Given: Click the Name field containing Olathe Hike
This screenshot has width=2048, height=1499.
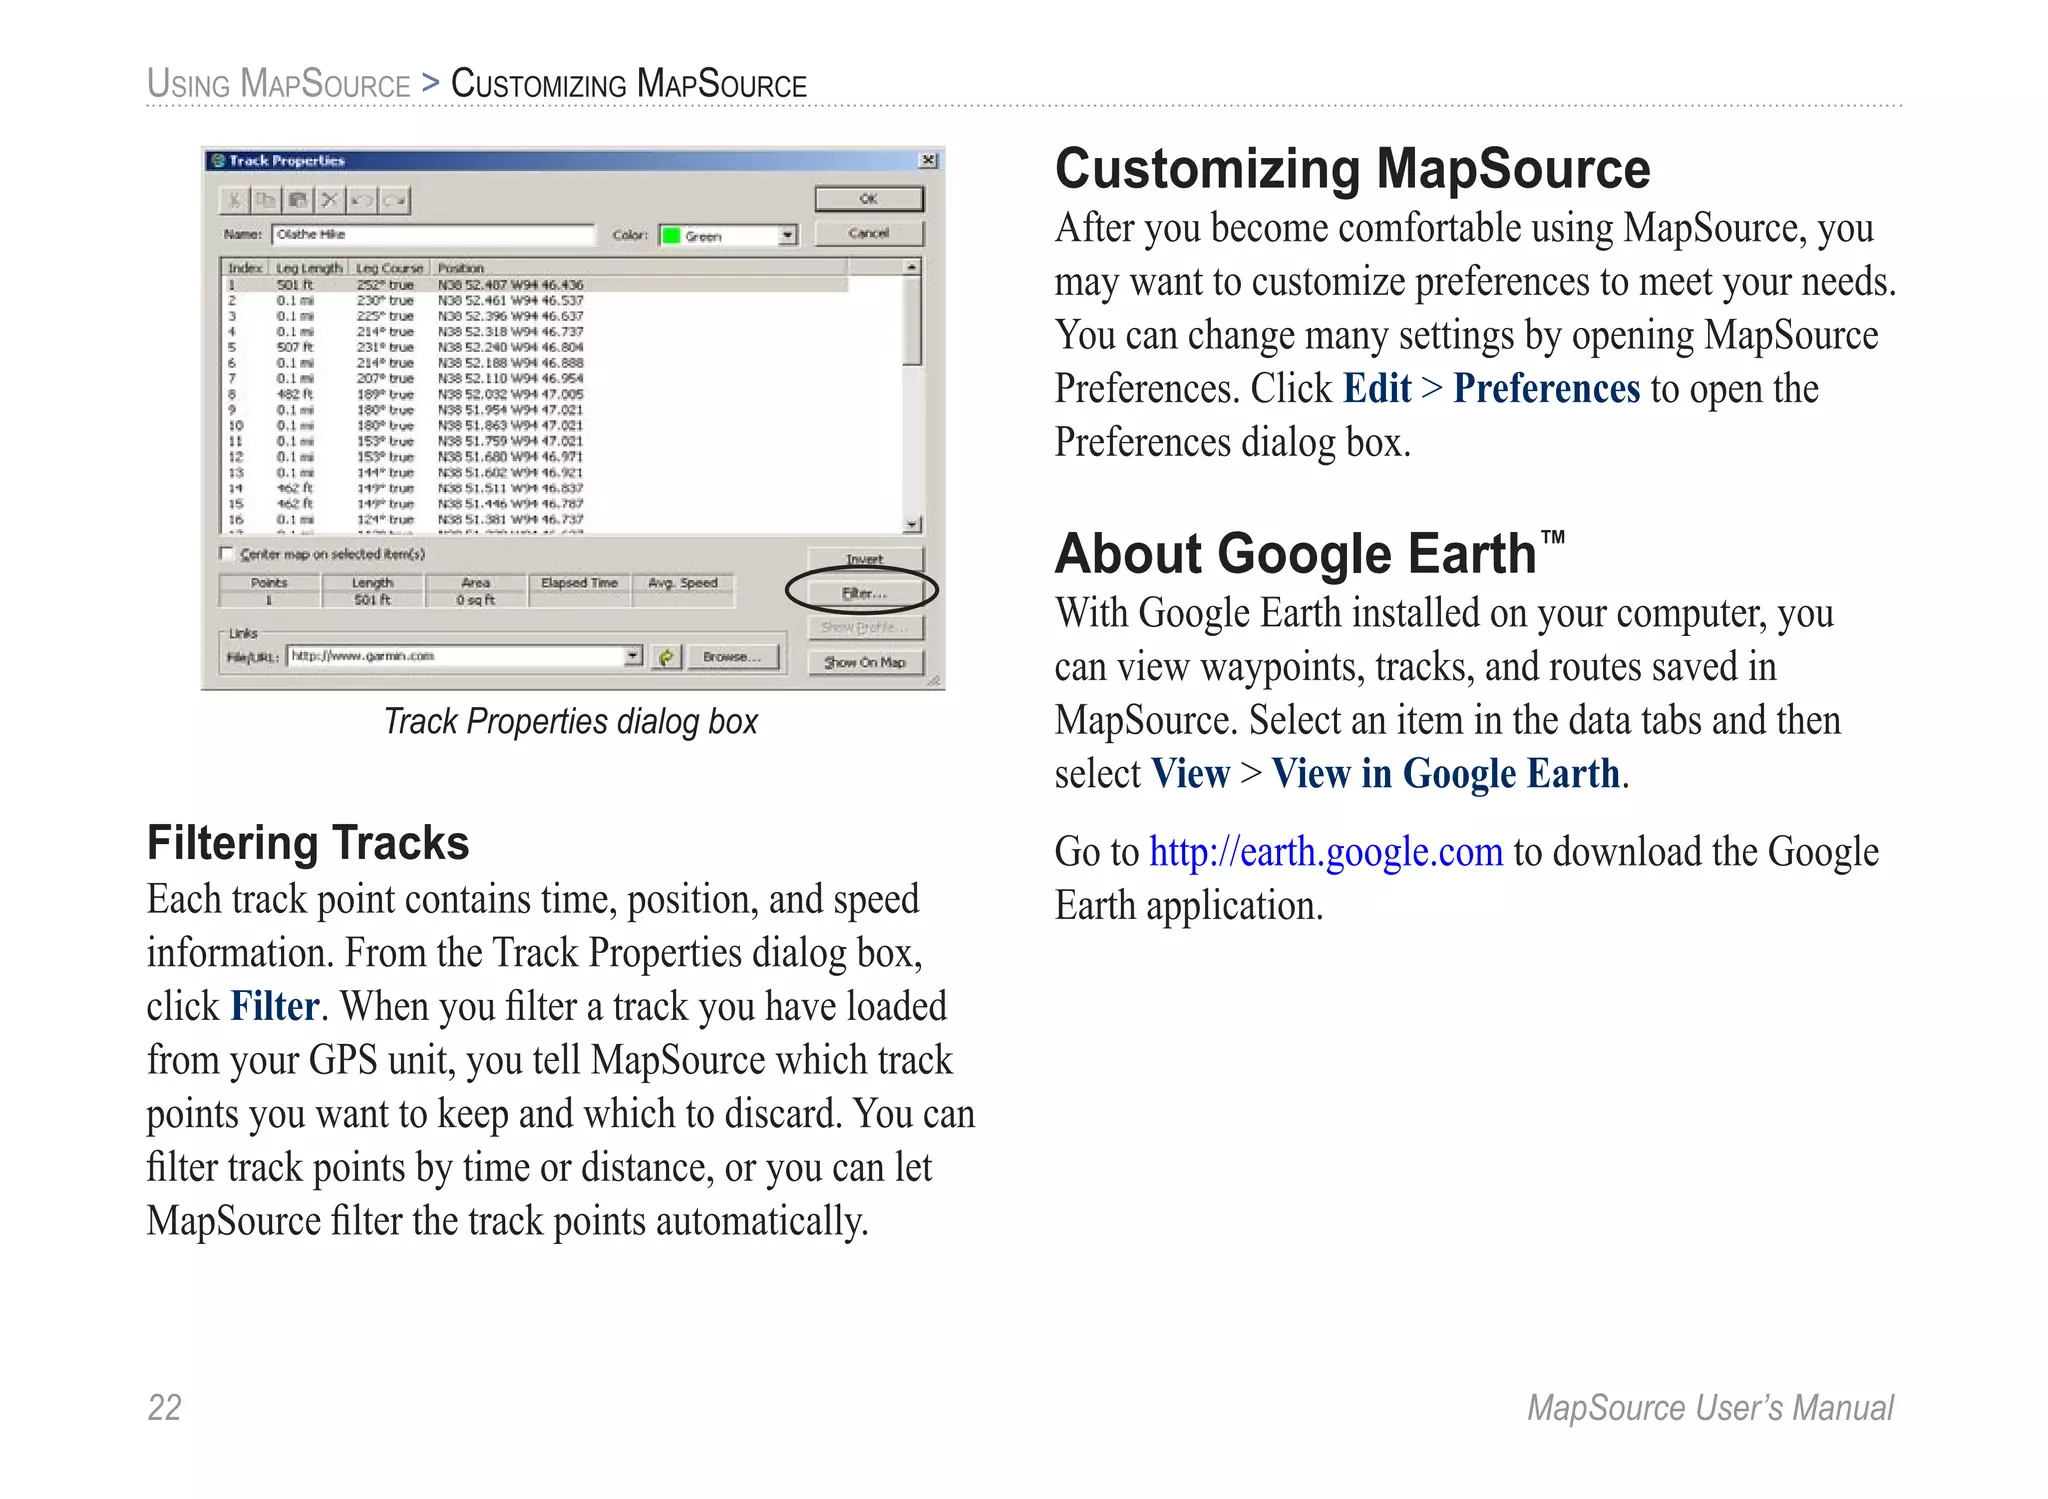Looking at the screenshot, I should (433, 234).
